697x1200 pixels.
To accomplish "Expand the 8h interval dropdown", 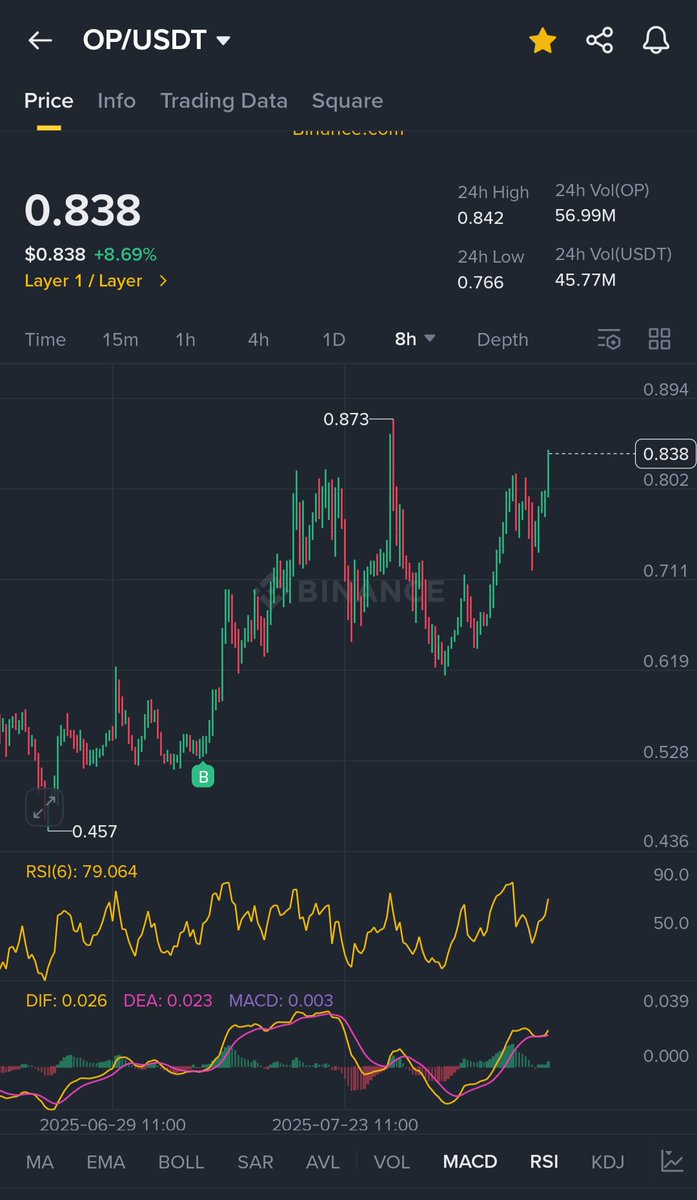I will tap(415, 339).
